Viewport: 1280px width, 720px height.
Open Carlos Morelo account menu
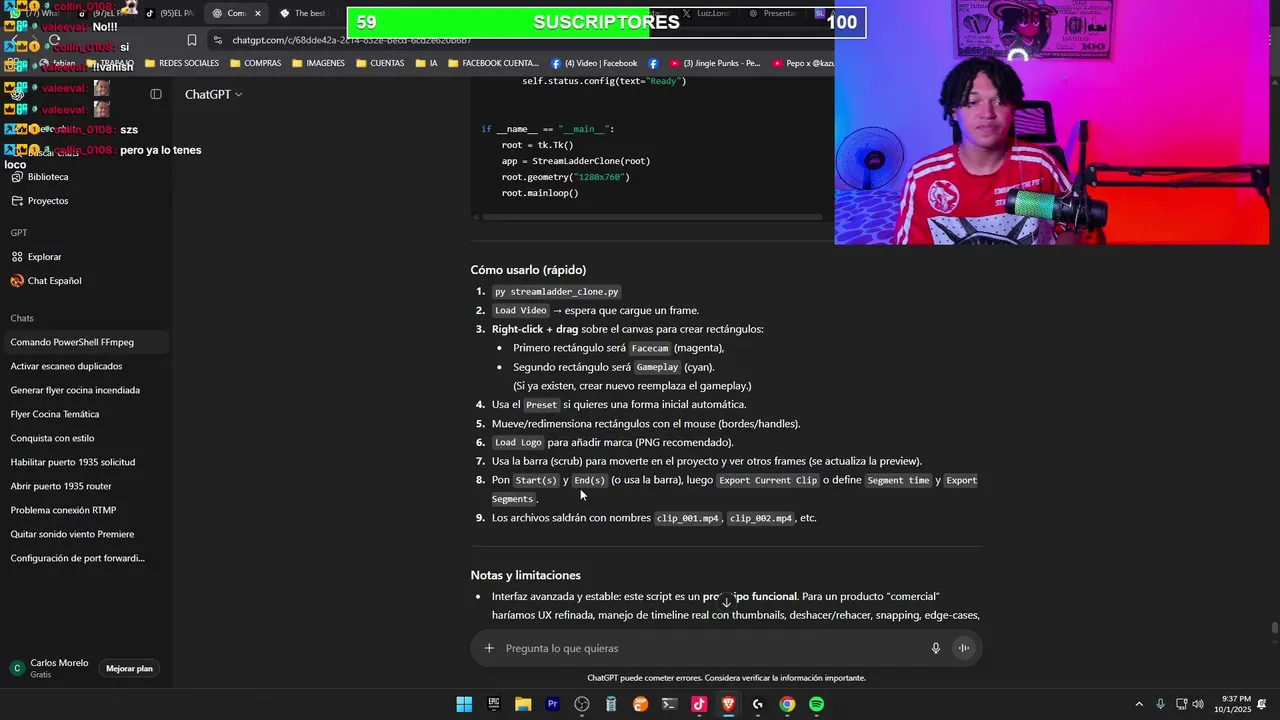coord(51,668)
